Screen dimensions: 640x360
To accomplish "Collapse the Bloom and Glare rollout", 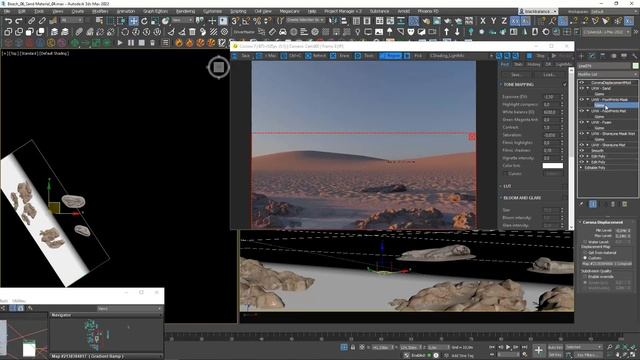I will click(x=501, y=198).
